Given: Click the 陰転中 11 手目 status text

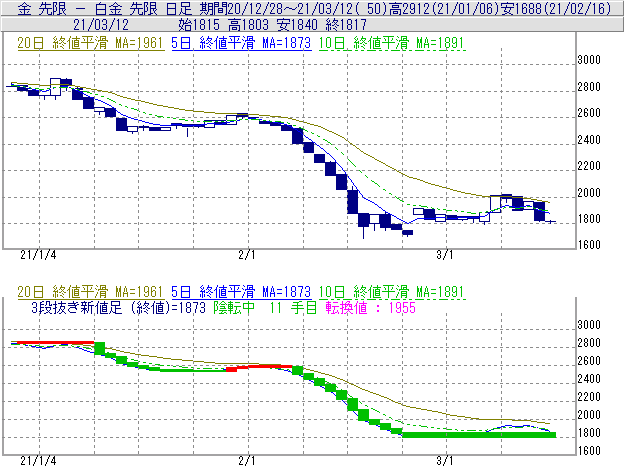Looking at the screenshot, I should (x=265, y=308).
